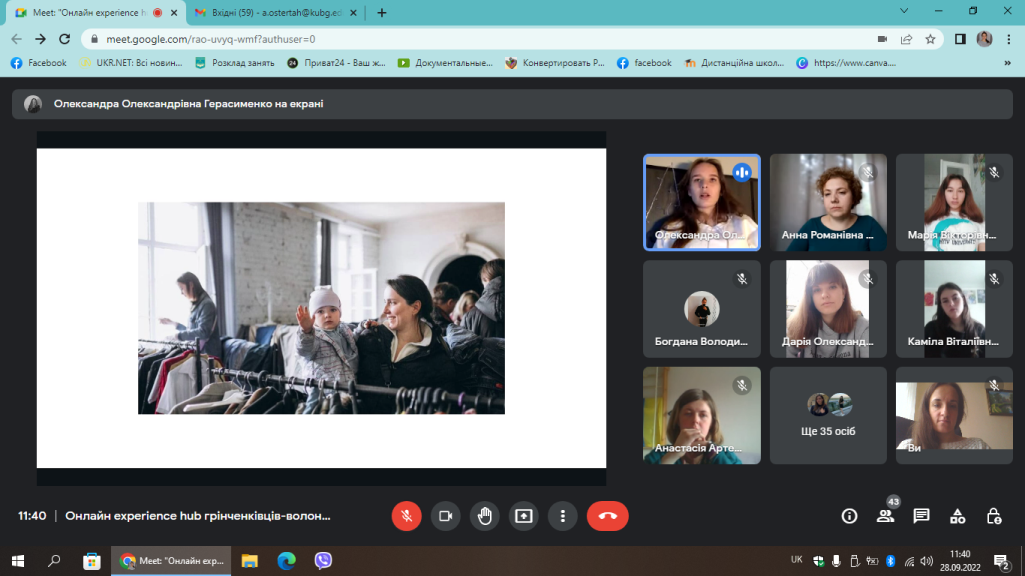Image resolution: width=1025 pixels, height=576 pixels.
Task: Open the UKR.NET bookmark
Action: coord(130,63)
